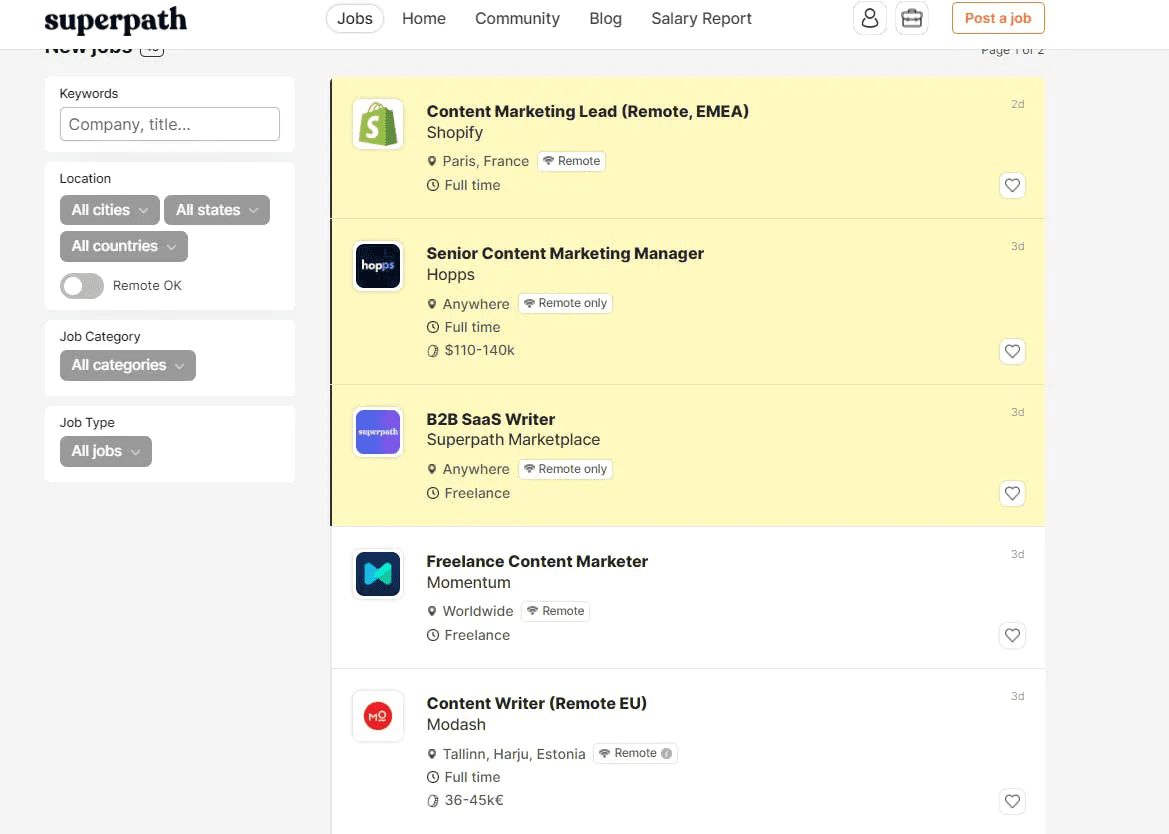The image size is (1169, 834).
Task: Open the Salary Report nav item
Action: click(x=702, y=19)
